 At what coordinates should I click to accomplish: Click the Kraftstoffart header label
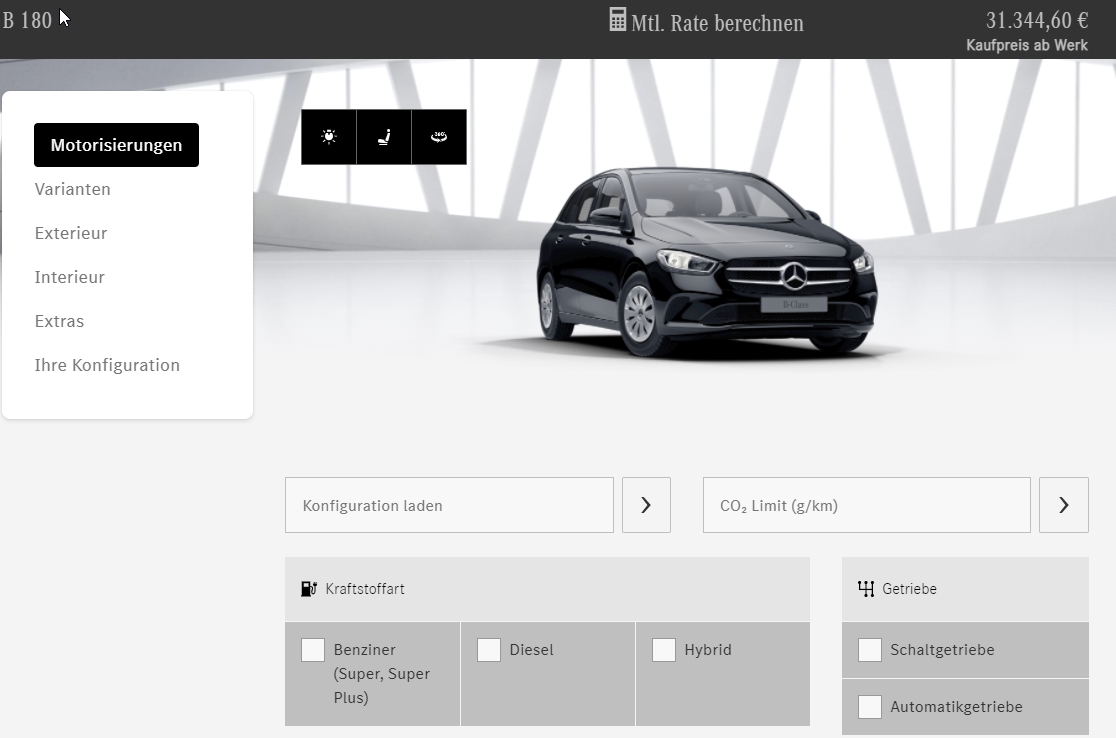[365, 589]
